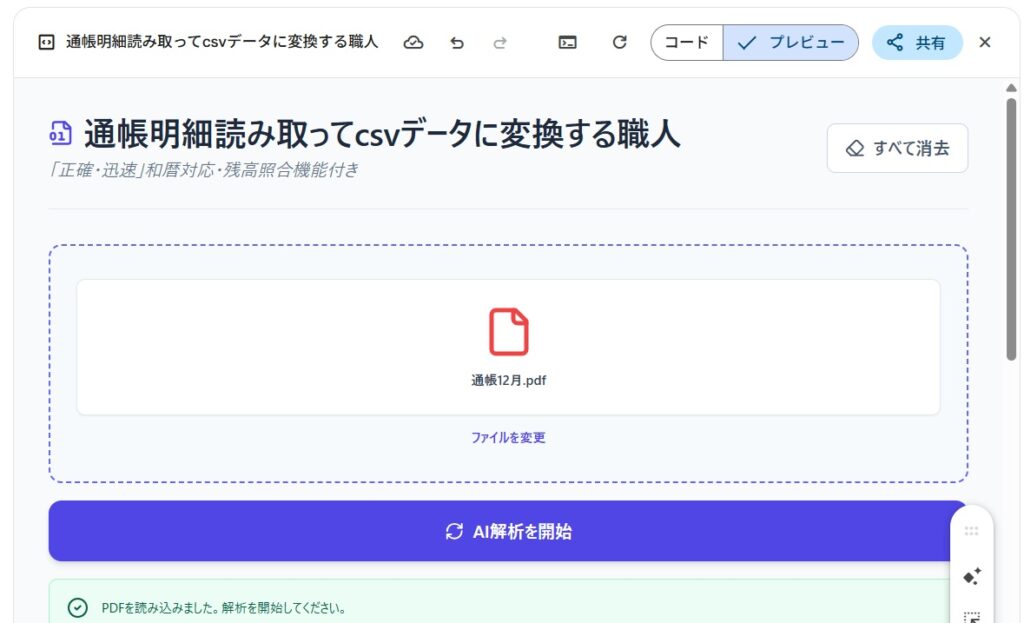Click the すべて消去 button
The width and height of the screenshot is (1024, 623).
897,148
